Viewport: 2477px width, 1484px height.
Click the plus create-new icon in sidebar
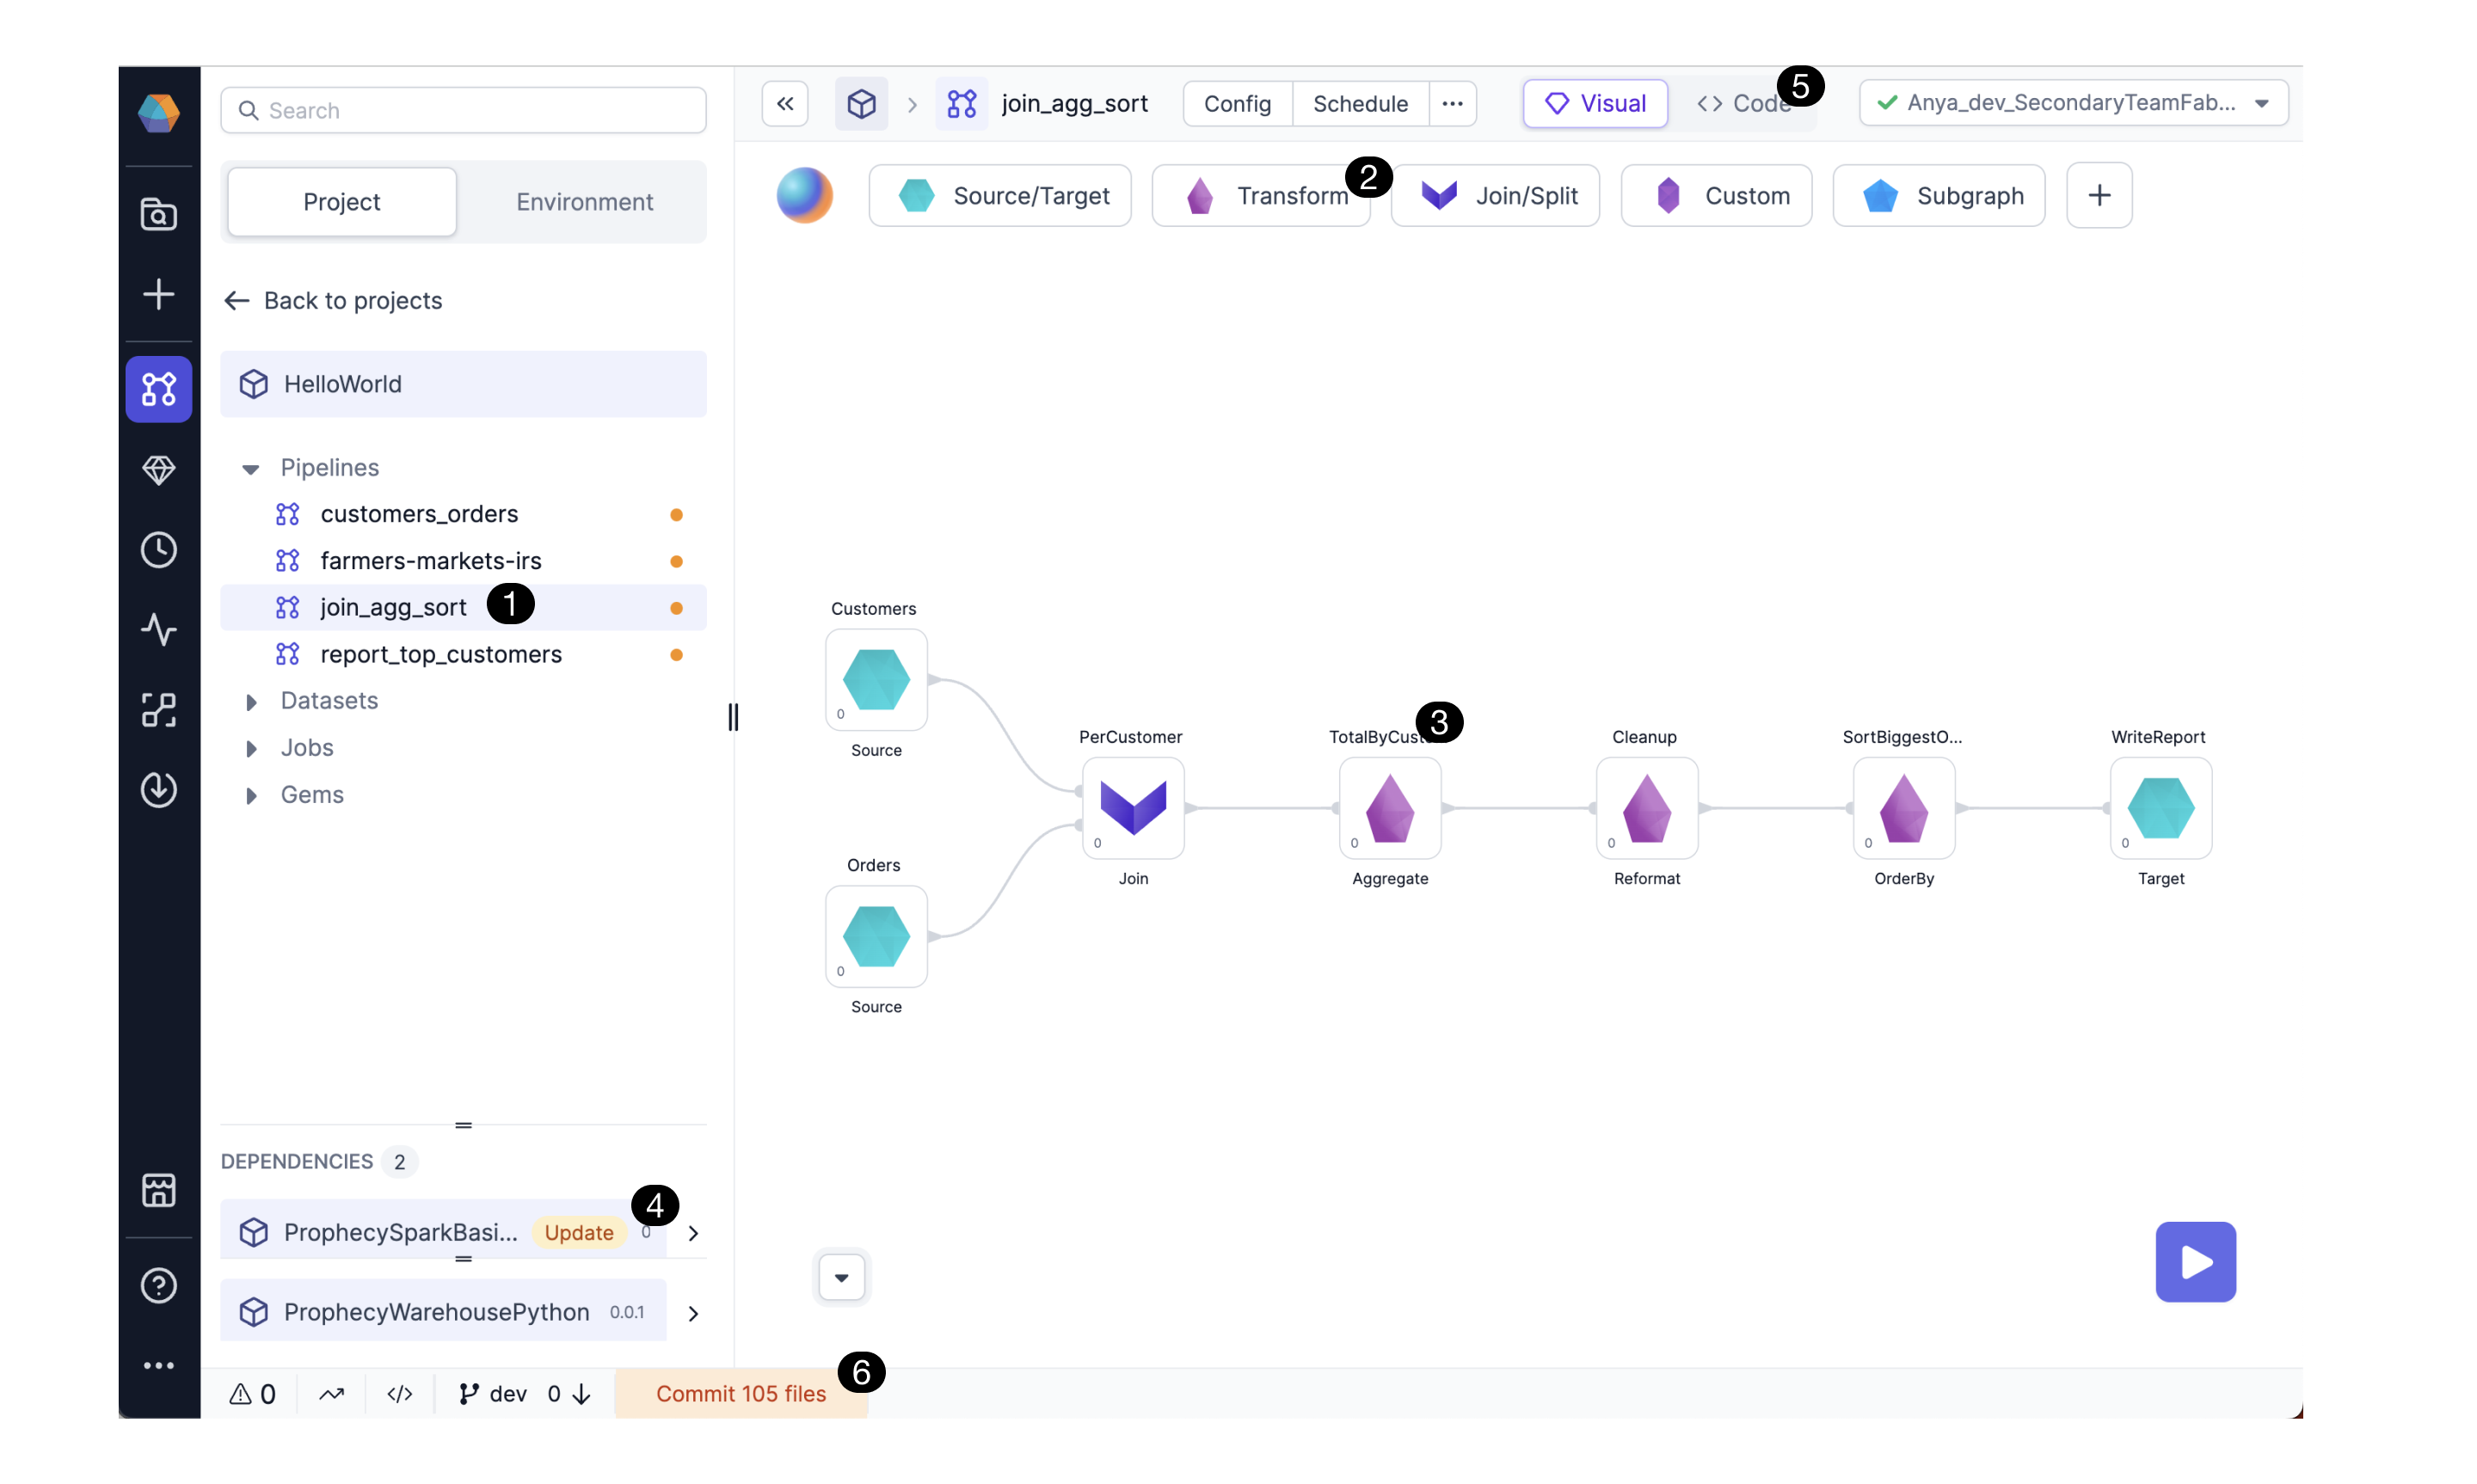(x=159, y=294)
